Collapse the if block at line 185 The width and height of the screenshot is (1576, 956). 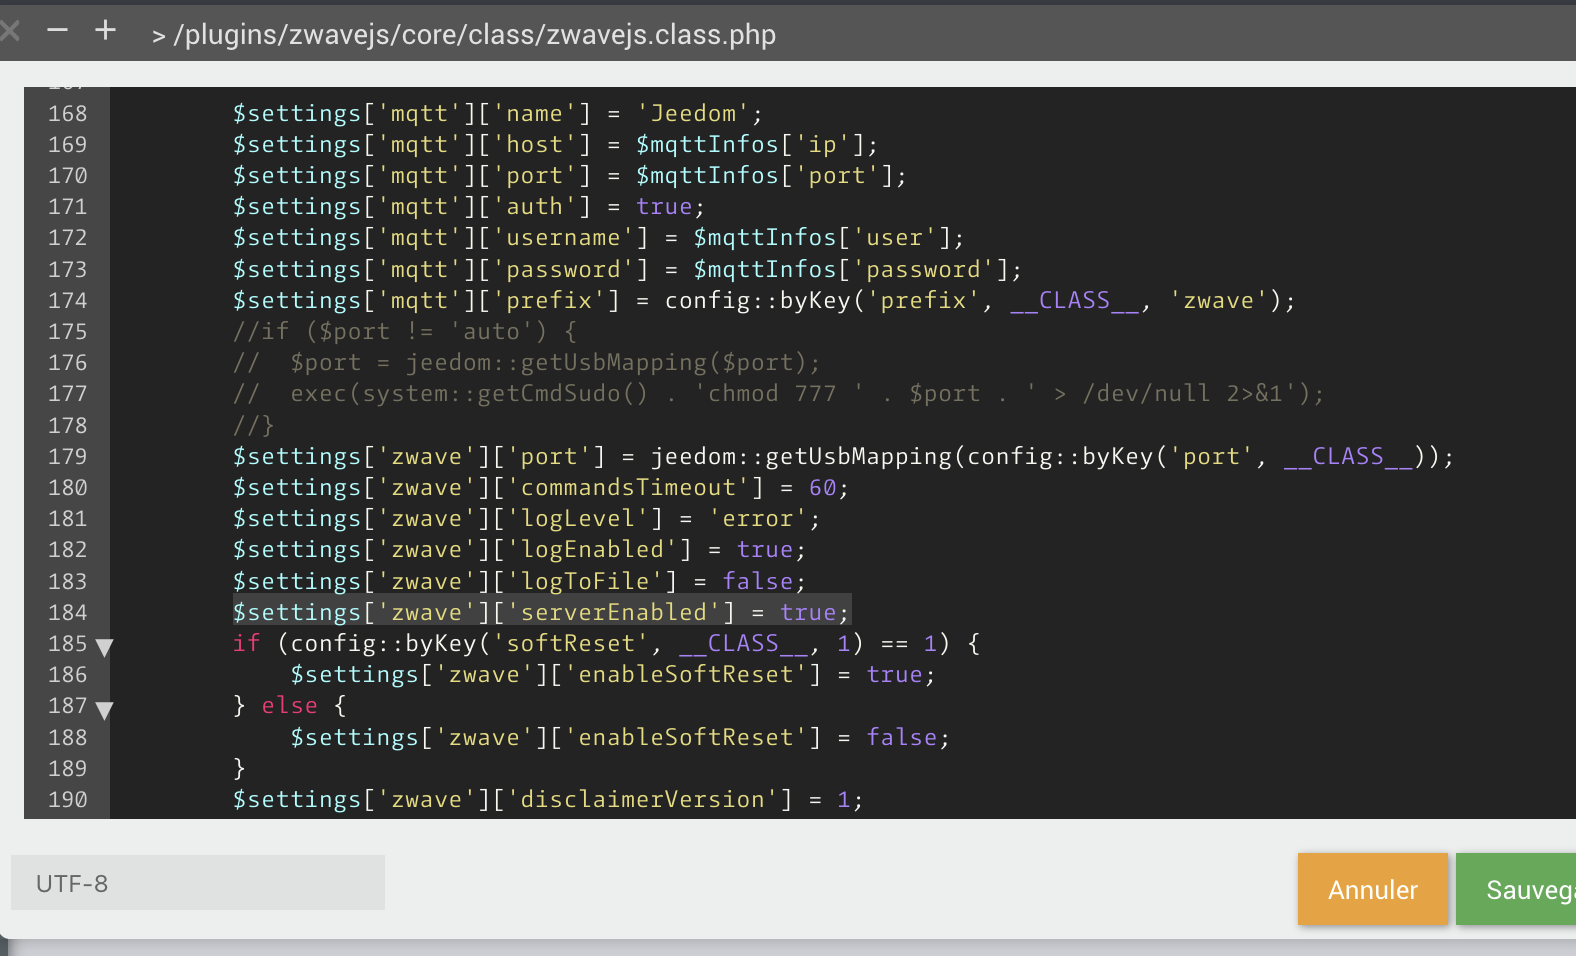coord(104,646)
